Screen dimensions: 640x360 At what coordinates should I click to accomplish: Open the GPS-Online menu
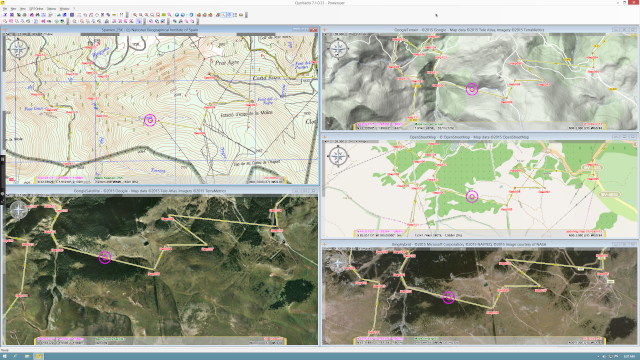click(36, 9)
